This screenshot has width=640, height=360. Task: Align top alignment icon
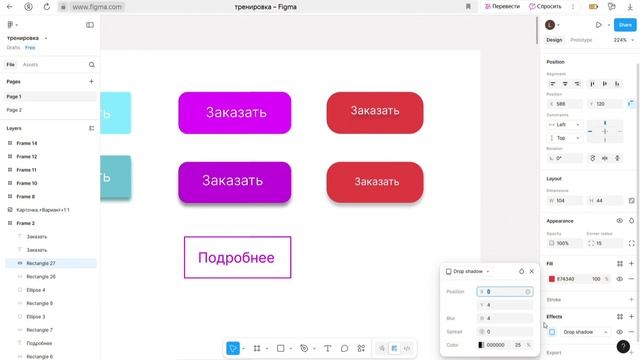[592, 84]
